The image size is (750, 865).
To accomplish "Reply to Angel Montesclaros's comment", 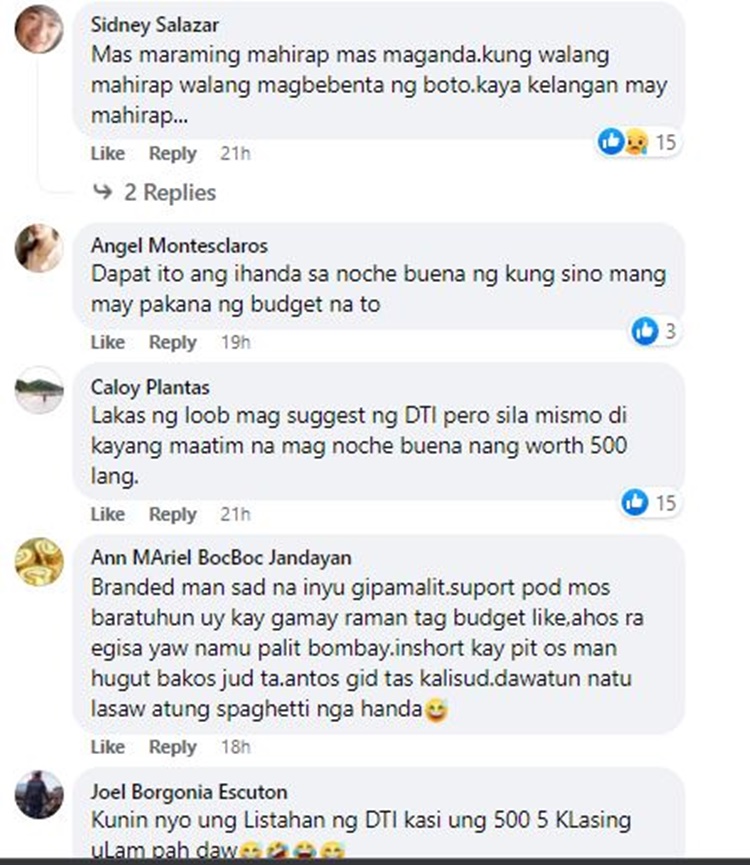I will [x=173, y=342].
